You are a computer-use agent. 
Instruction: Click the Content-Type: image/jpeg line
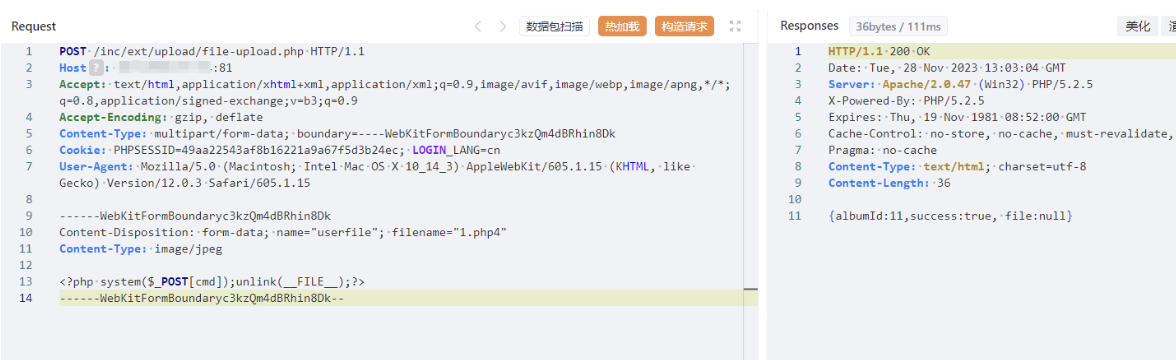point(141,249)
